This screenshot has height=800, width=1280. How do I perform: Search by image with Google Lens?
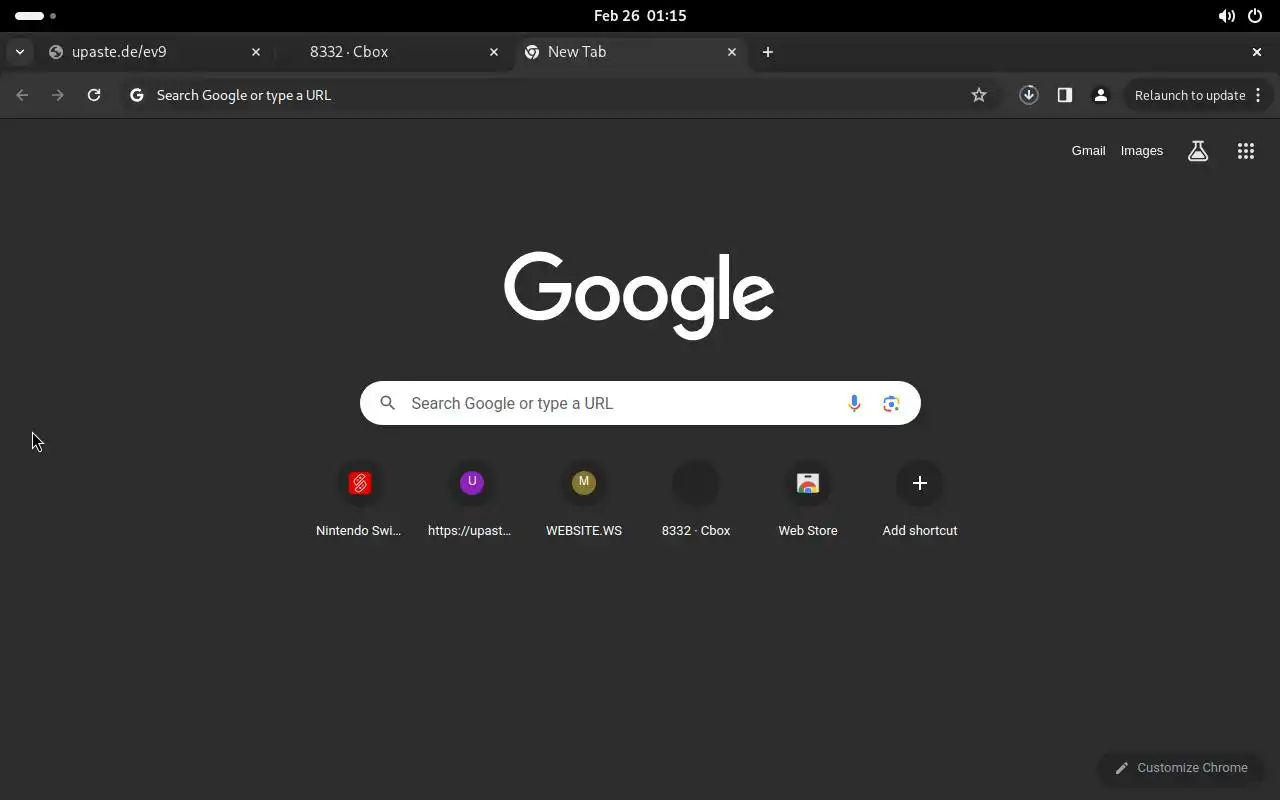tap(891, 403)
